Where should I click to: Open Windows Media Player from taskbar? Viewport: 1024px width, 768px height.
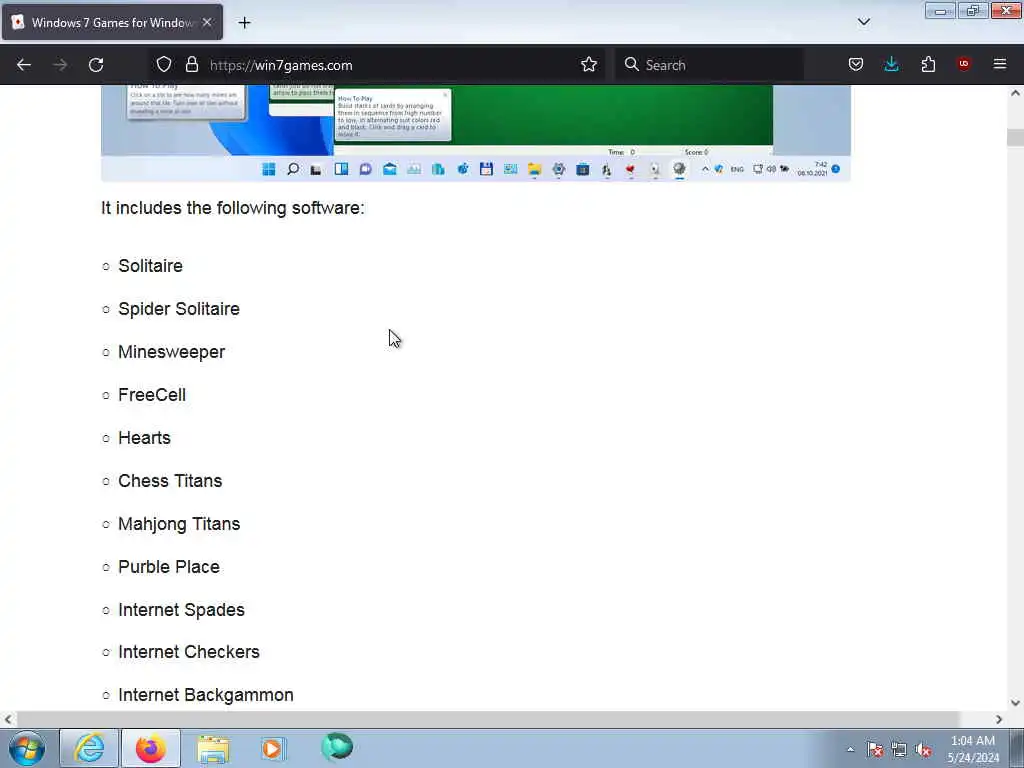tap(273, 748)
